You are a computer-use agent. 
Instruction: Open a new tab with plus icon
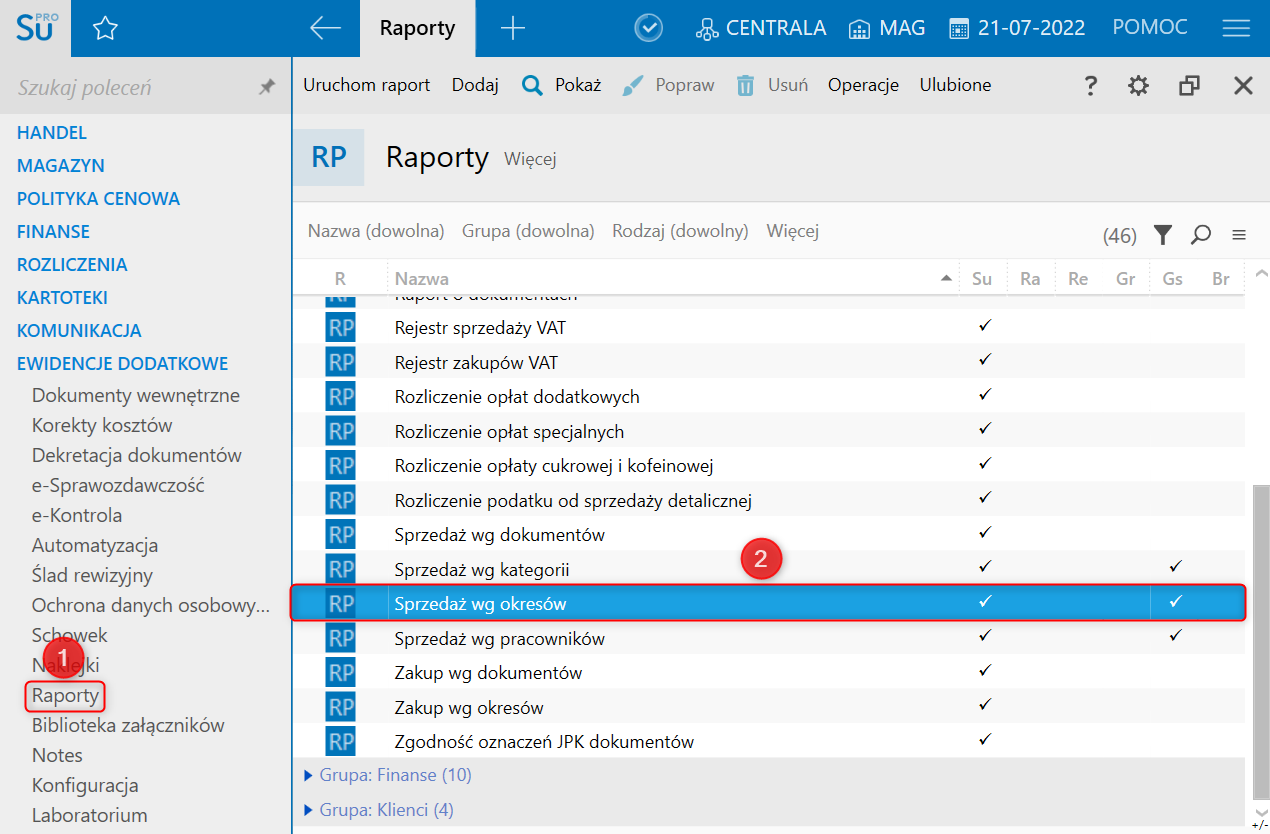tap(512, 28)
